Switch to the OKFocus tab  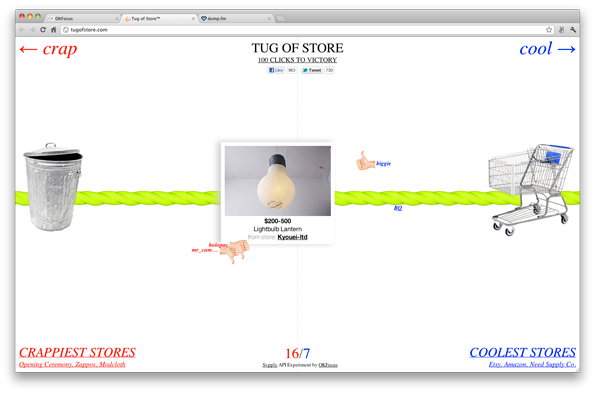[82, 18]
